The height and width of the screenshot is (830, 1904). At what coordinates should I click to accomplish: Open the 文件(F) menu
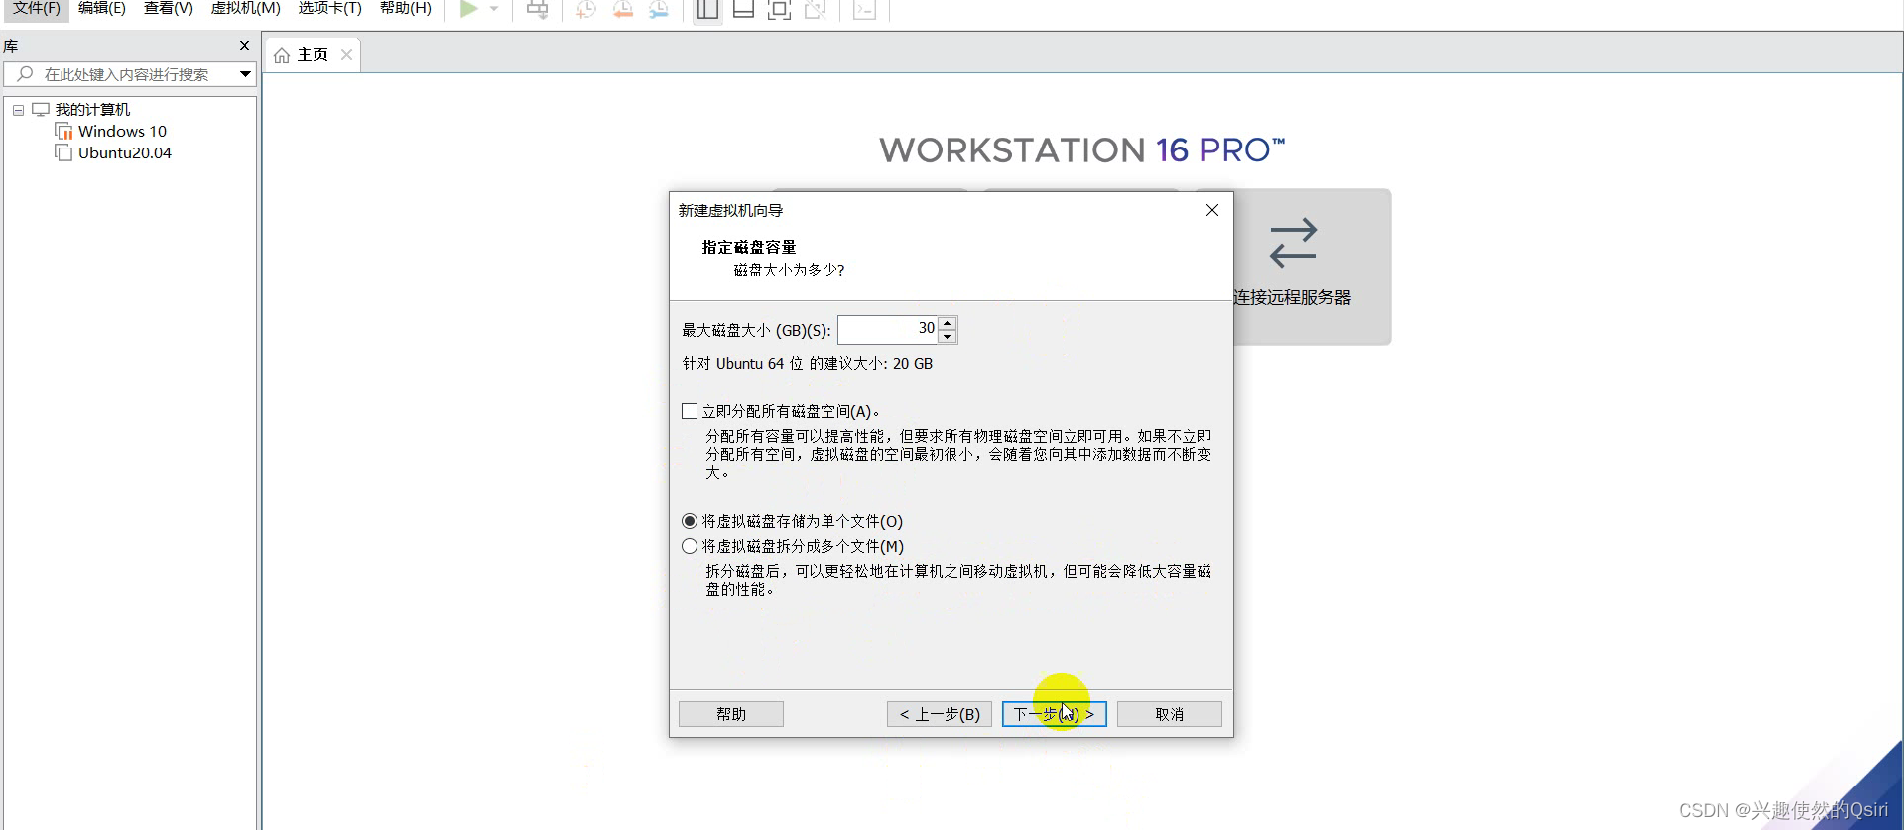(37, 8)
